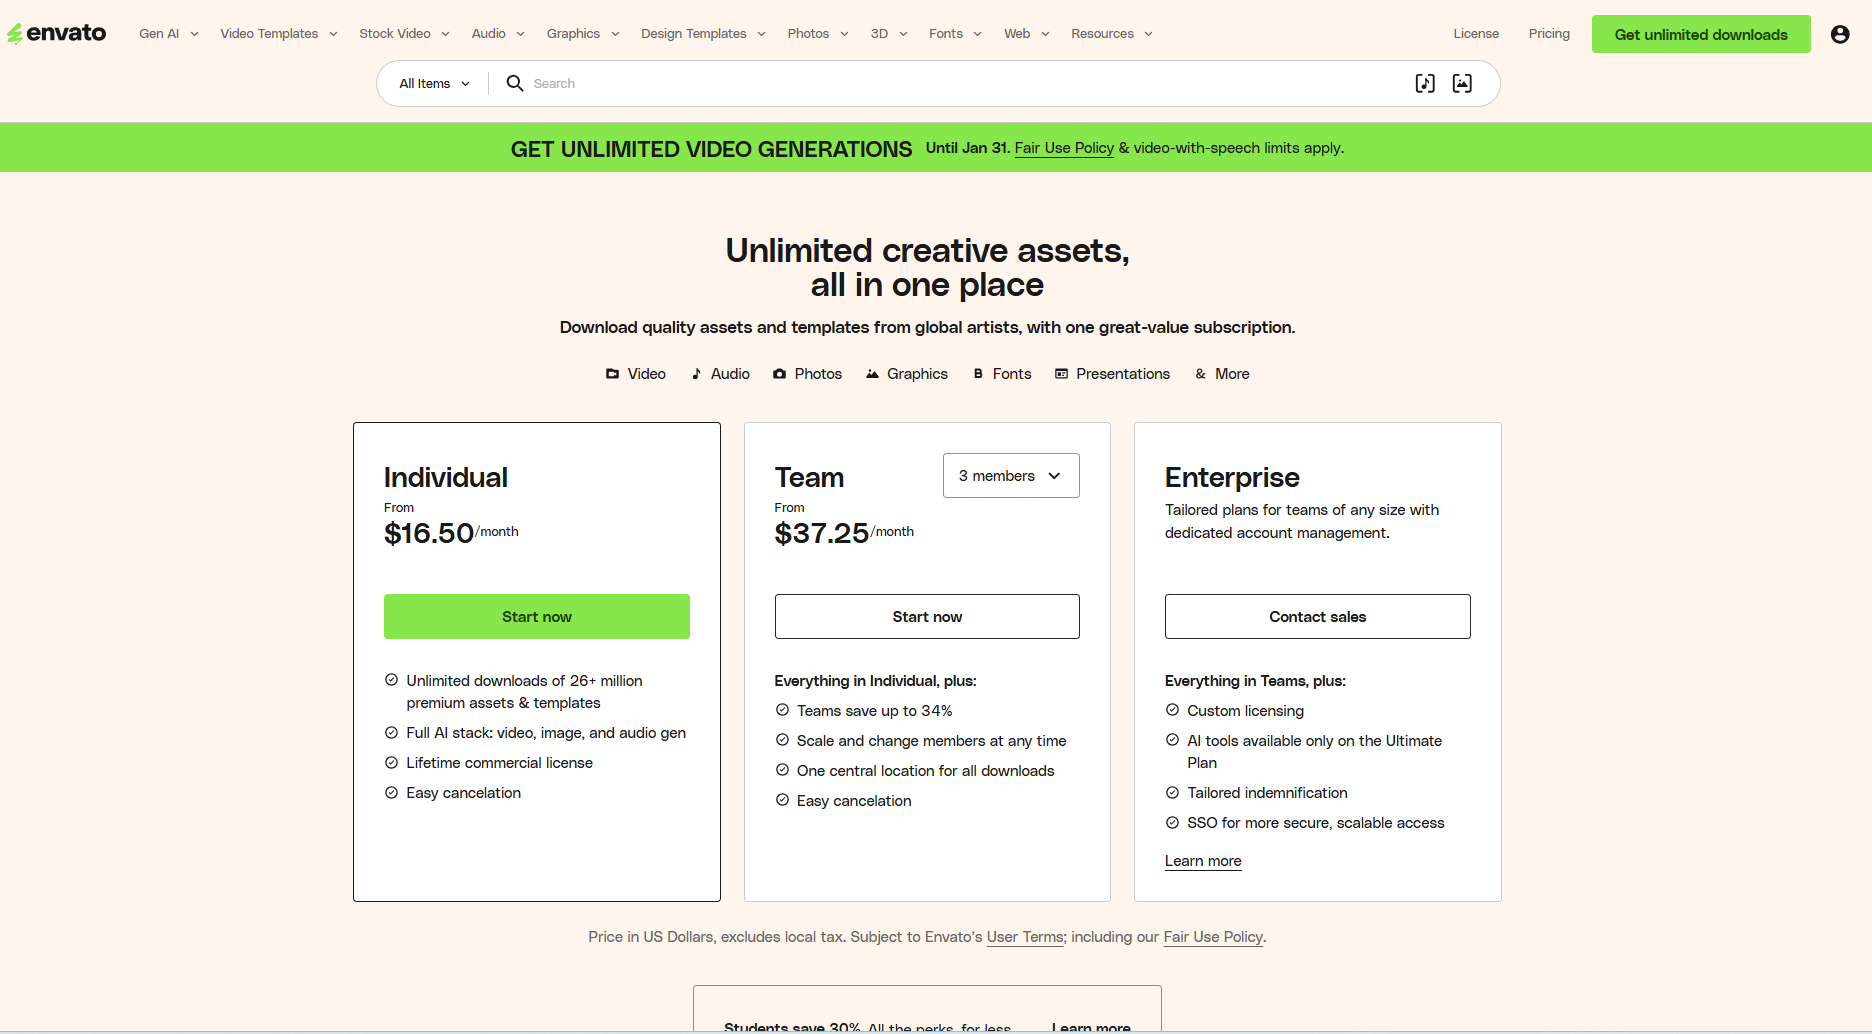Click Contact sales for Enterprise
This screenshot has height=1034, width=1872.
coord(1316,616)
